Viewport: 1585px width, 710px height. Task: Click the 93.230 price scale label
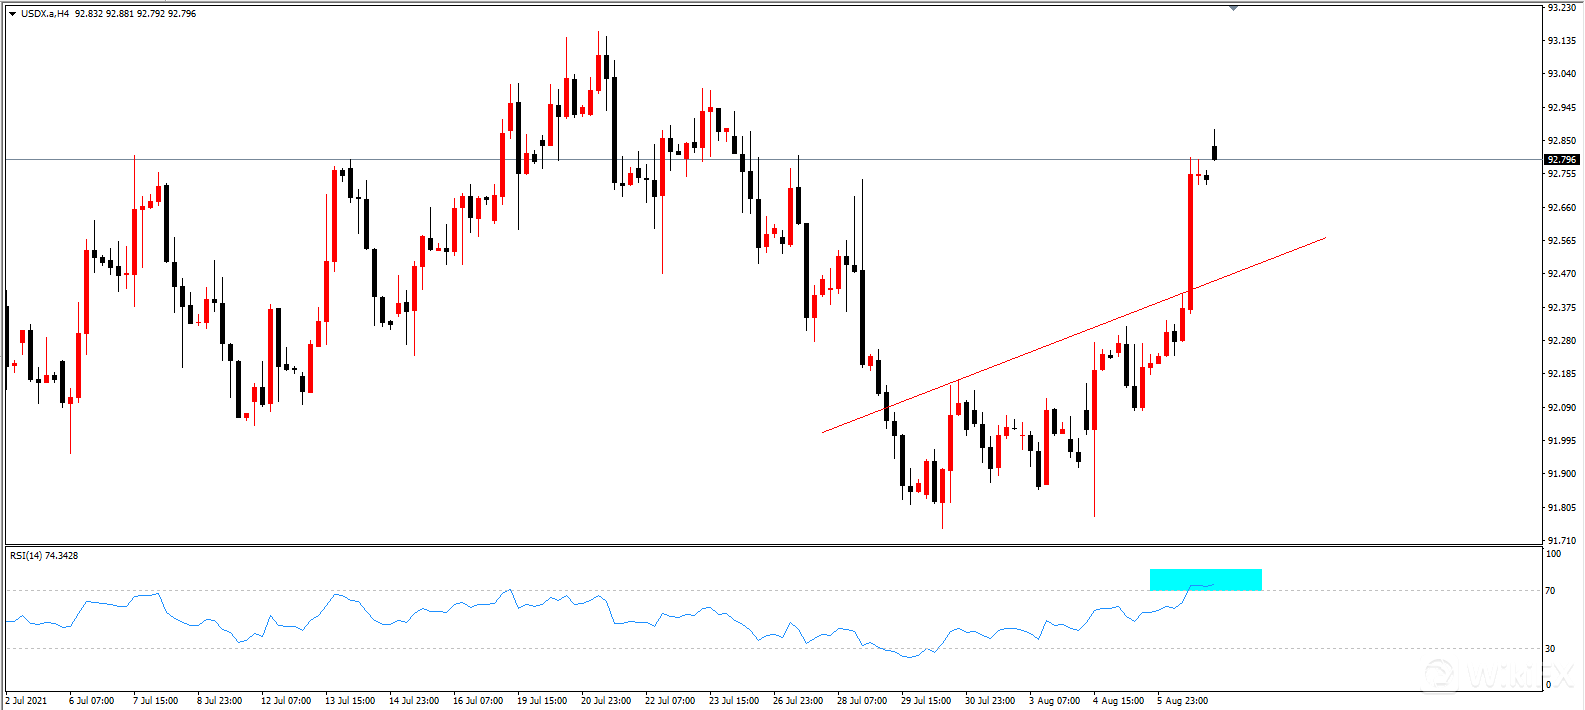[1561, 8]
